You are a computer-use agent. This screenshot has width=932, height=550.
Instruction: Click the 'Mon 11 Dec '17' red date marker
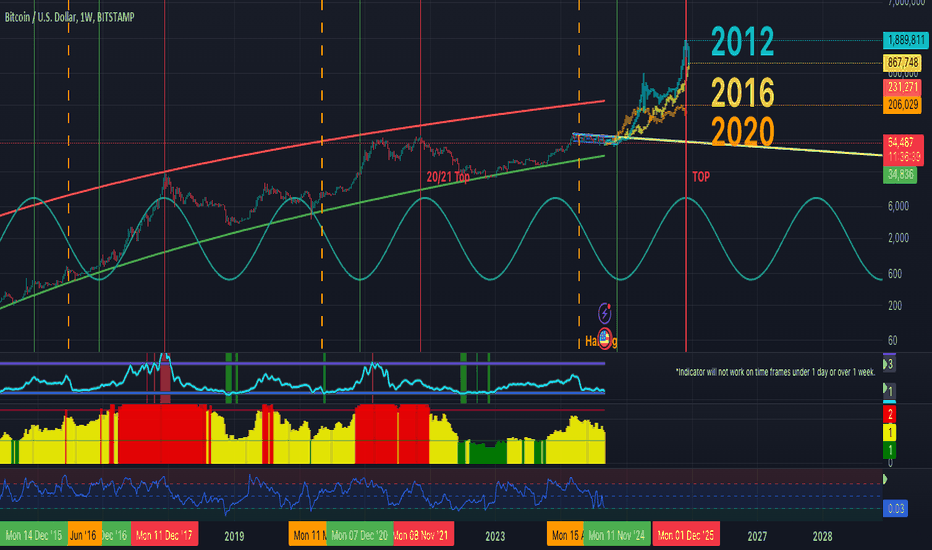tap(164, 535)
